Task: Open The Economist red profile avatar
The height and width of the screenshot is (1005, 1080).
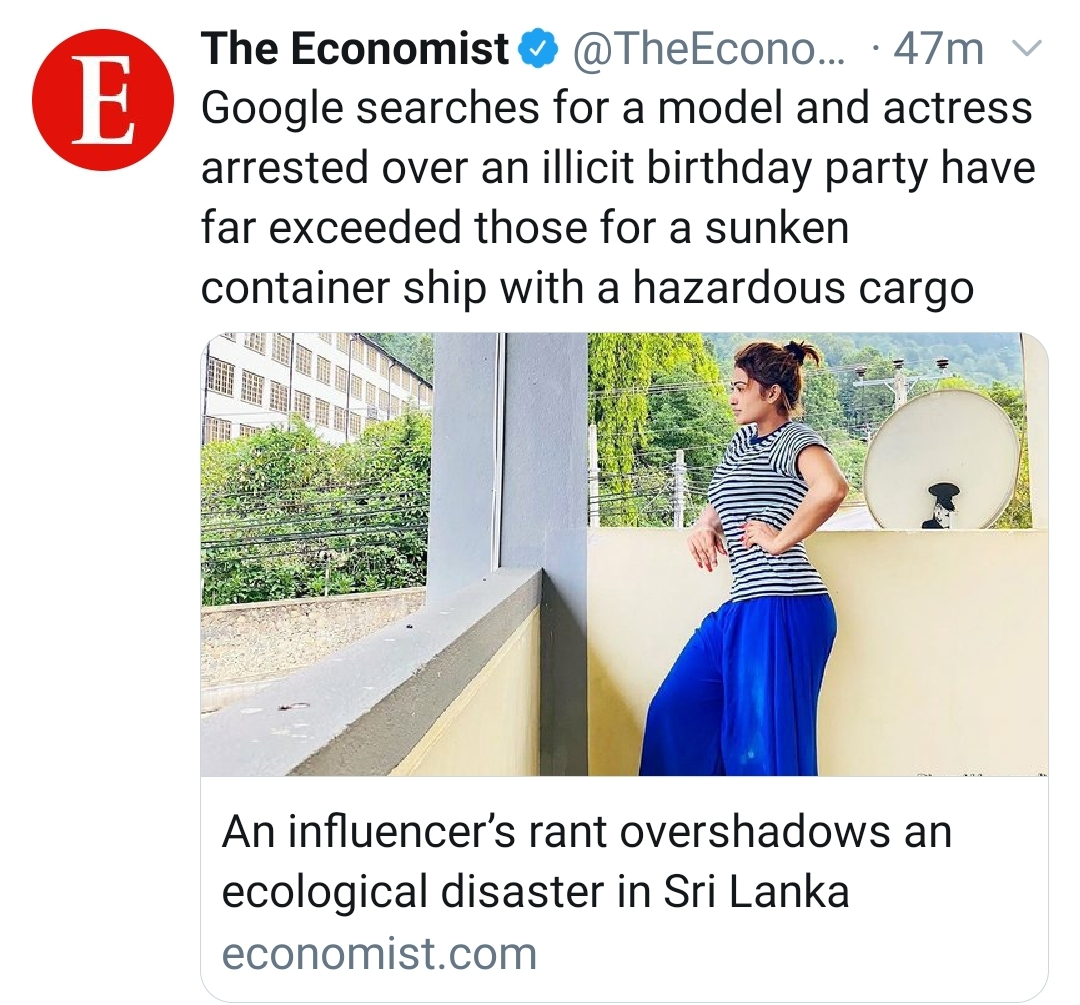Action: pos(103,99)
